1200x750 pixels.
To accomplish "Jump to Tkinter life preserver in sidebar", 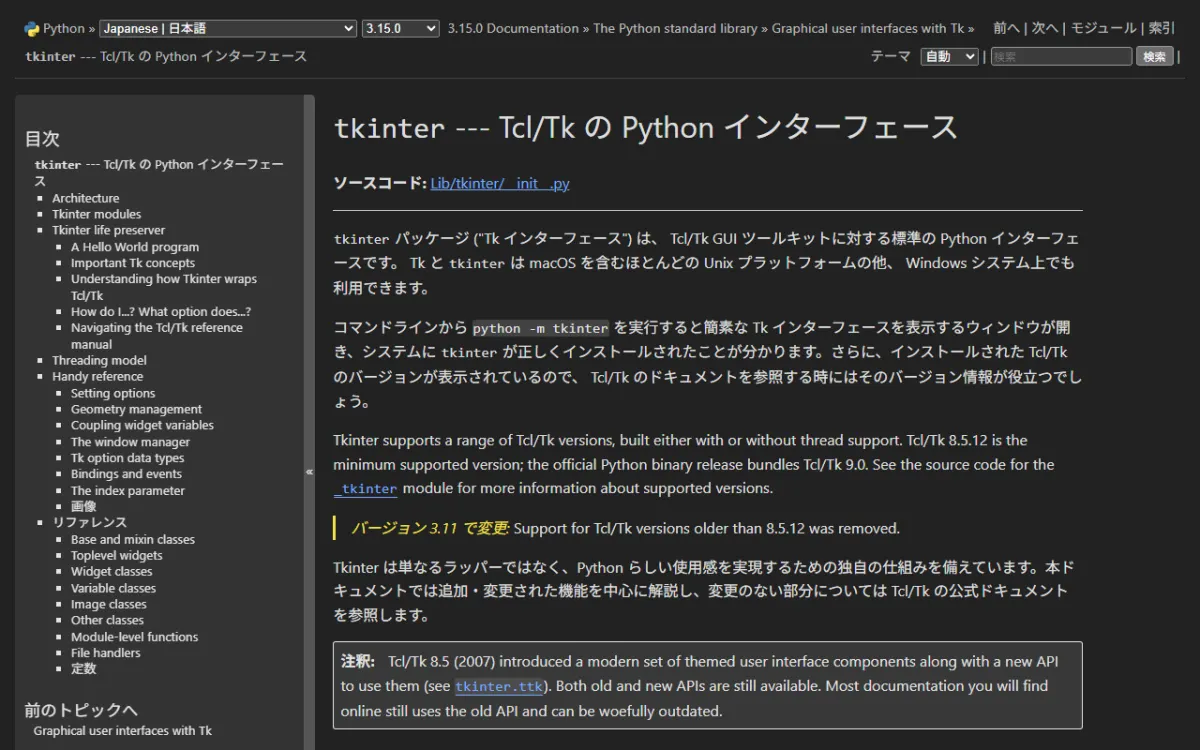I will (x=109, y=230).
